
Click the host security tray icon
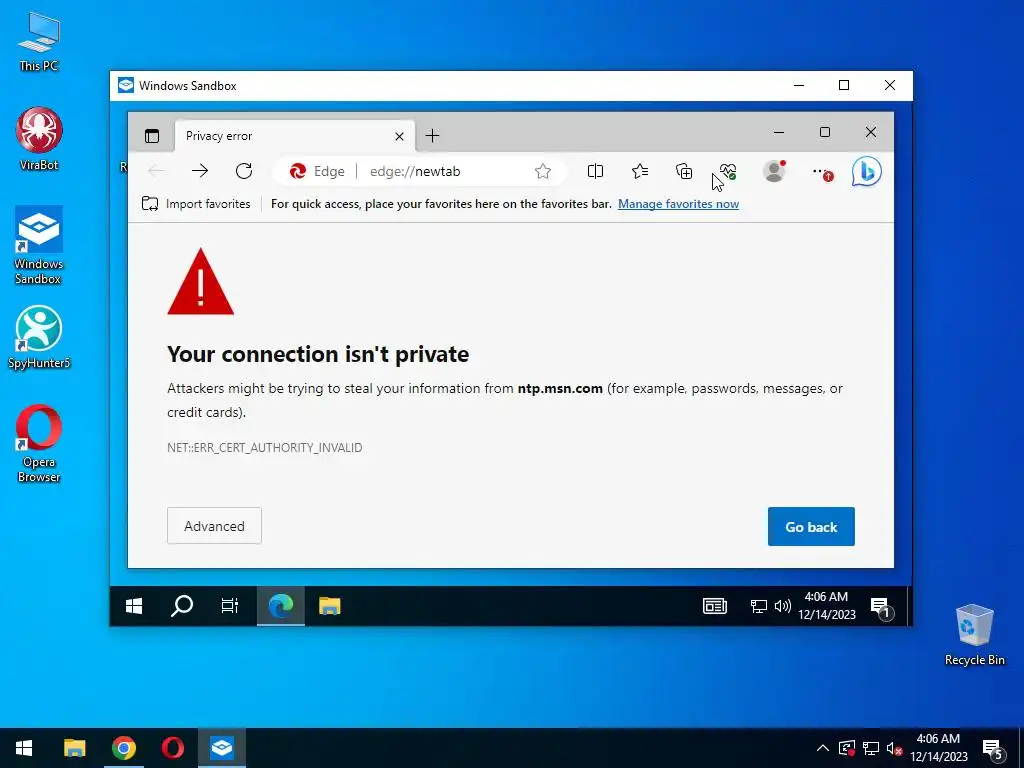(846, 748)
